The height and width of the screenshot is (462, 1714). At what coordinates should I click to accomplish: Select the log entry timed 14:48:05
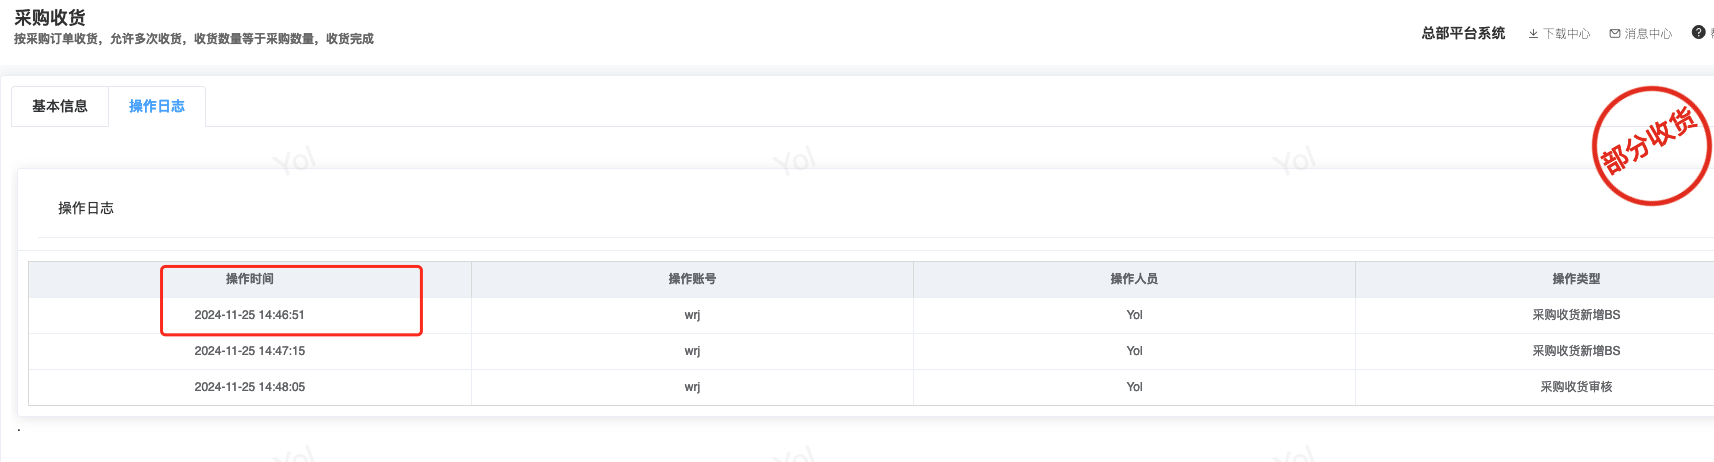250,387
